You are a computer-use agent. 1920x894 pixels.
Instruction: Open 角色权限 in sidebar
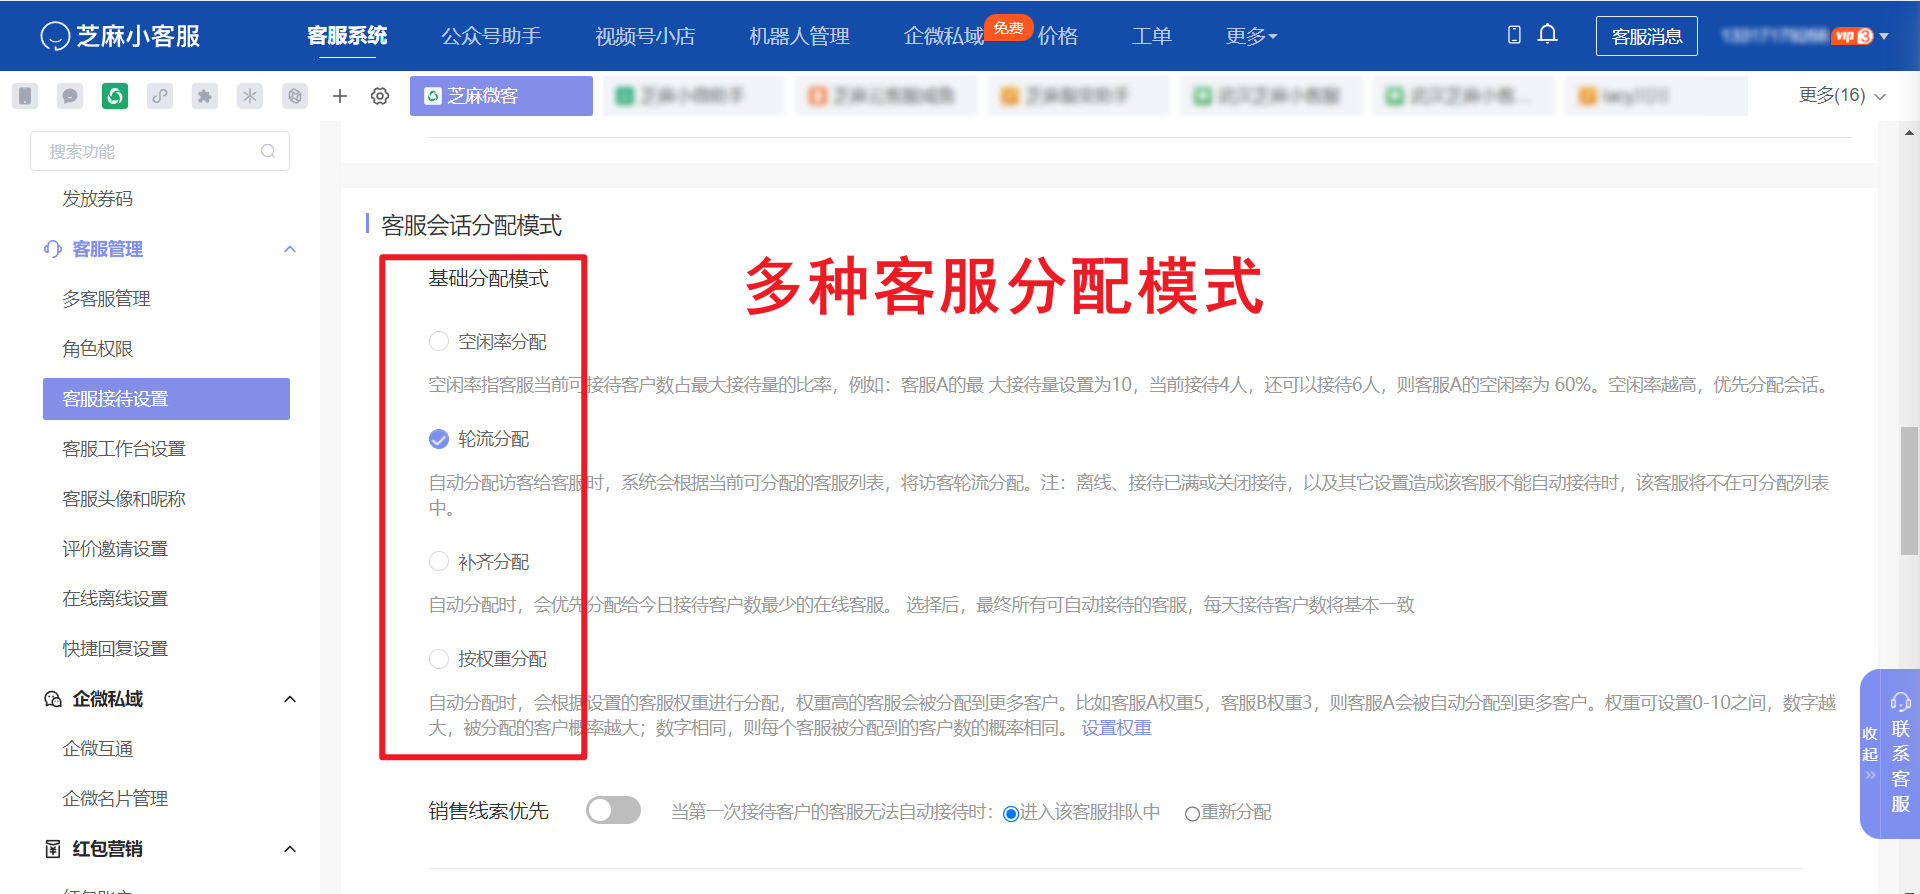click(97, 349)
